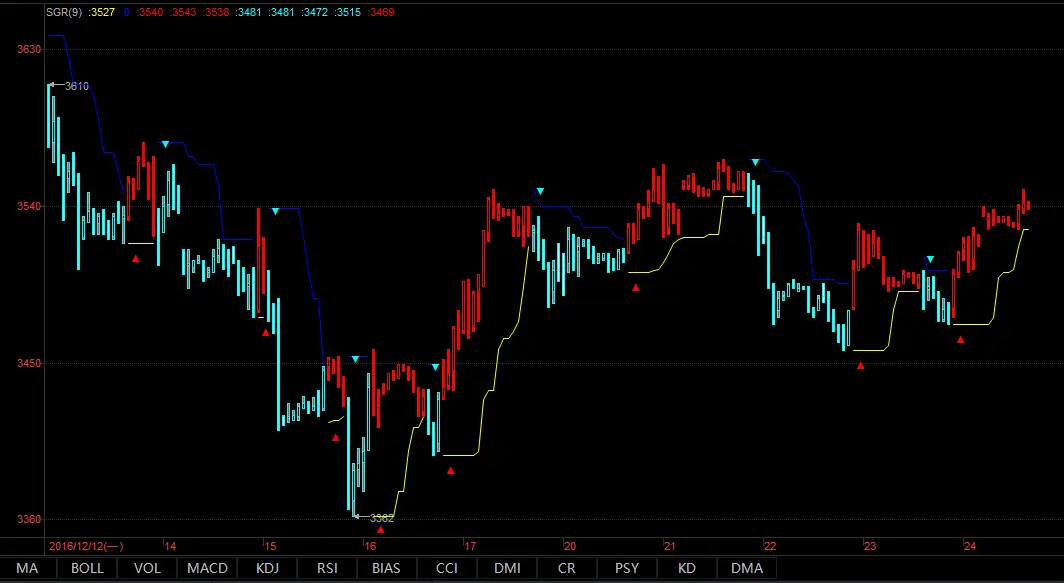The height and width of the screenshot is (583, 1064).
Task: Open the DMA indicator tab
Action: click(x=746, y=568)
